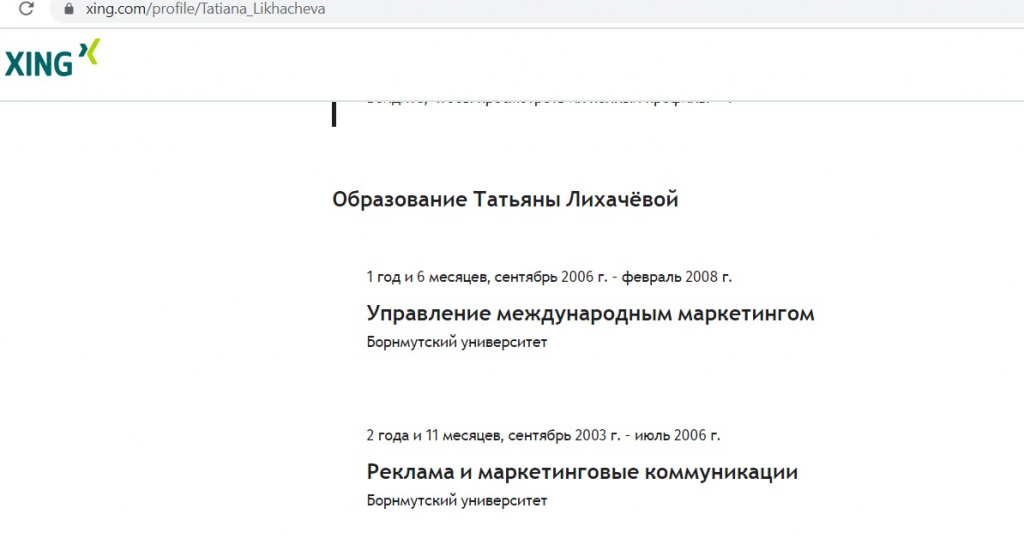This screenshot has width=1024, height=544.
Task: Click the padlock site security icon
Action: (x=69, y=9)
